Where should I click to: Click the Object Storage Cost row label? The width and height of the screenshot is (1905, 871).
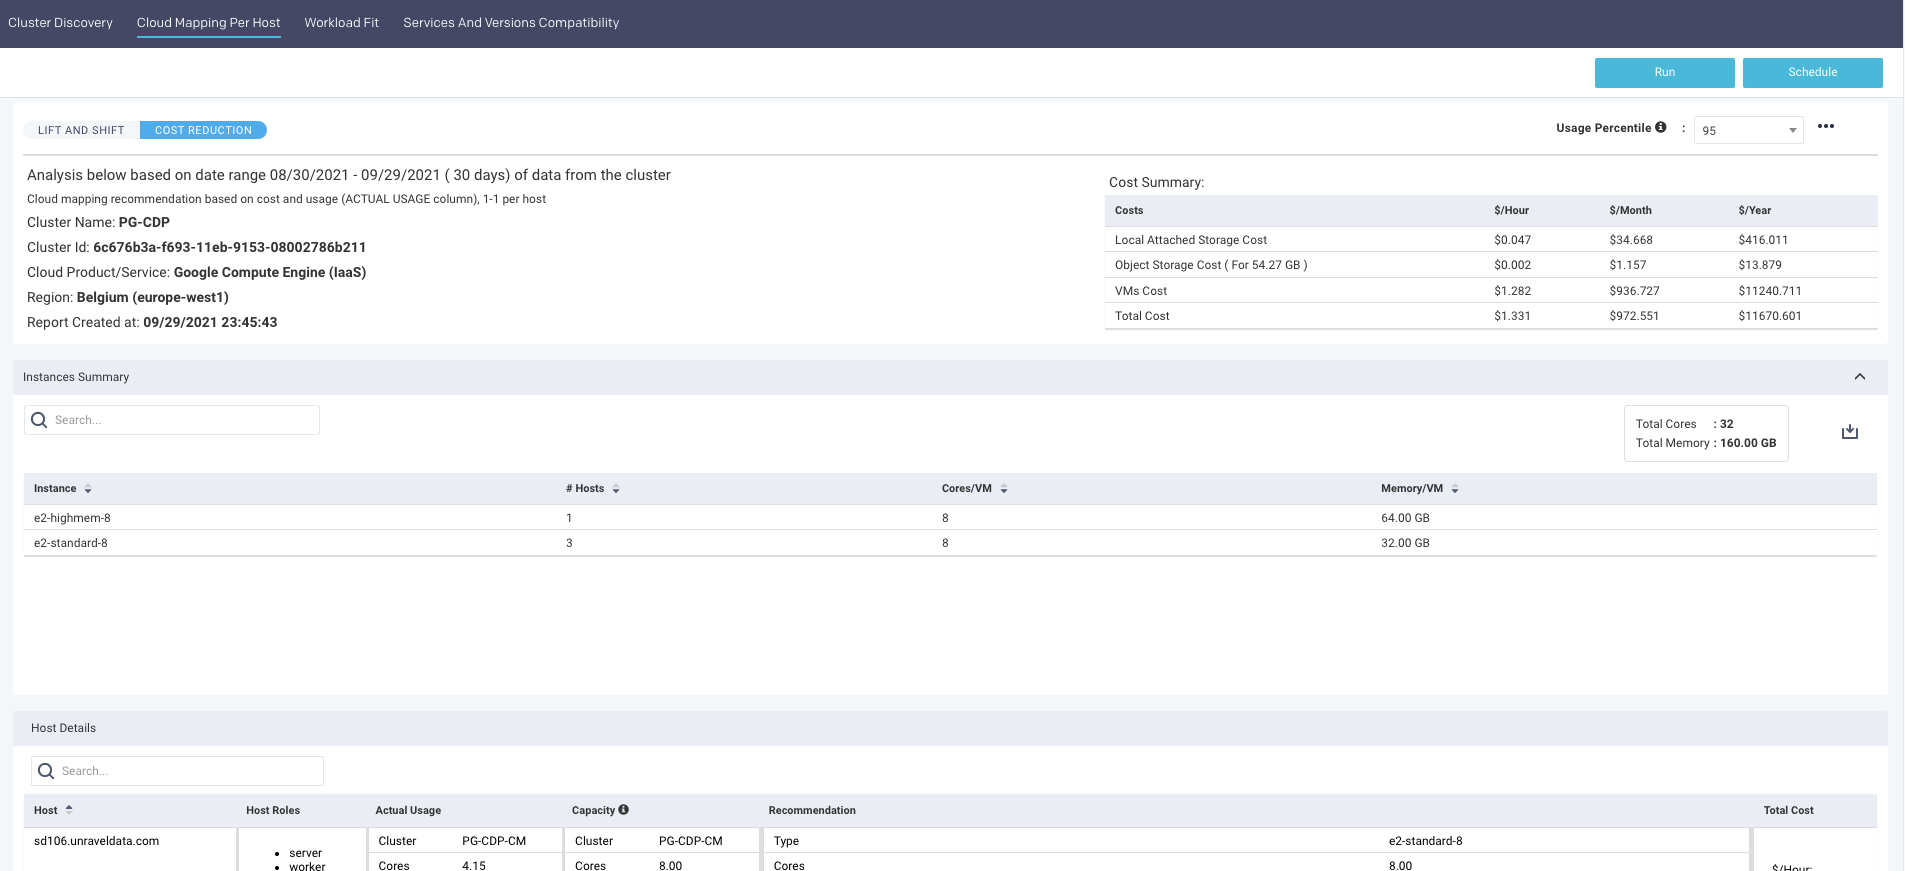coord(1211,265)
